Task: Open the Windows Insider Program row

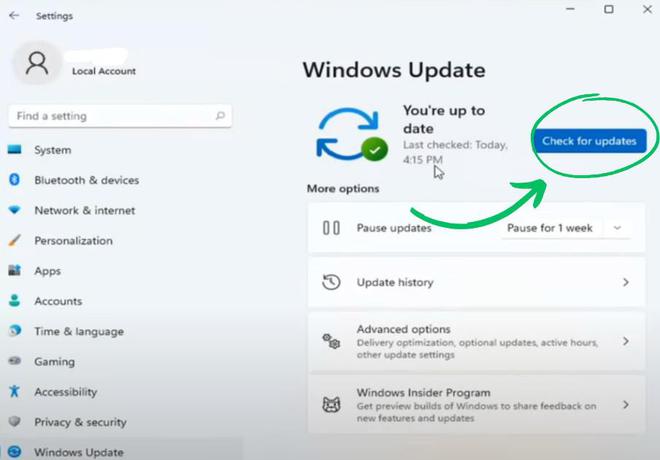Action: tap(476, 405)
